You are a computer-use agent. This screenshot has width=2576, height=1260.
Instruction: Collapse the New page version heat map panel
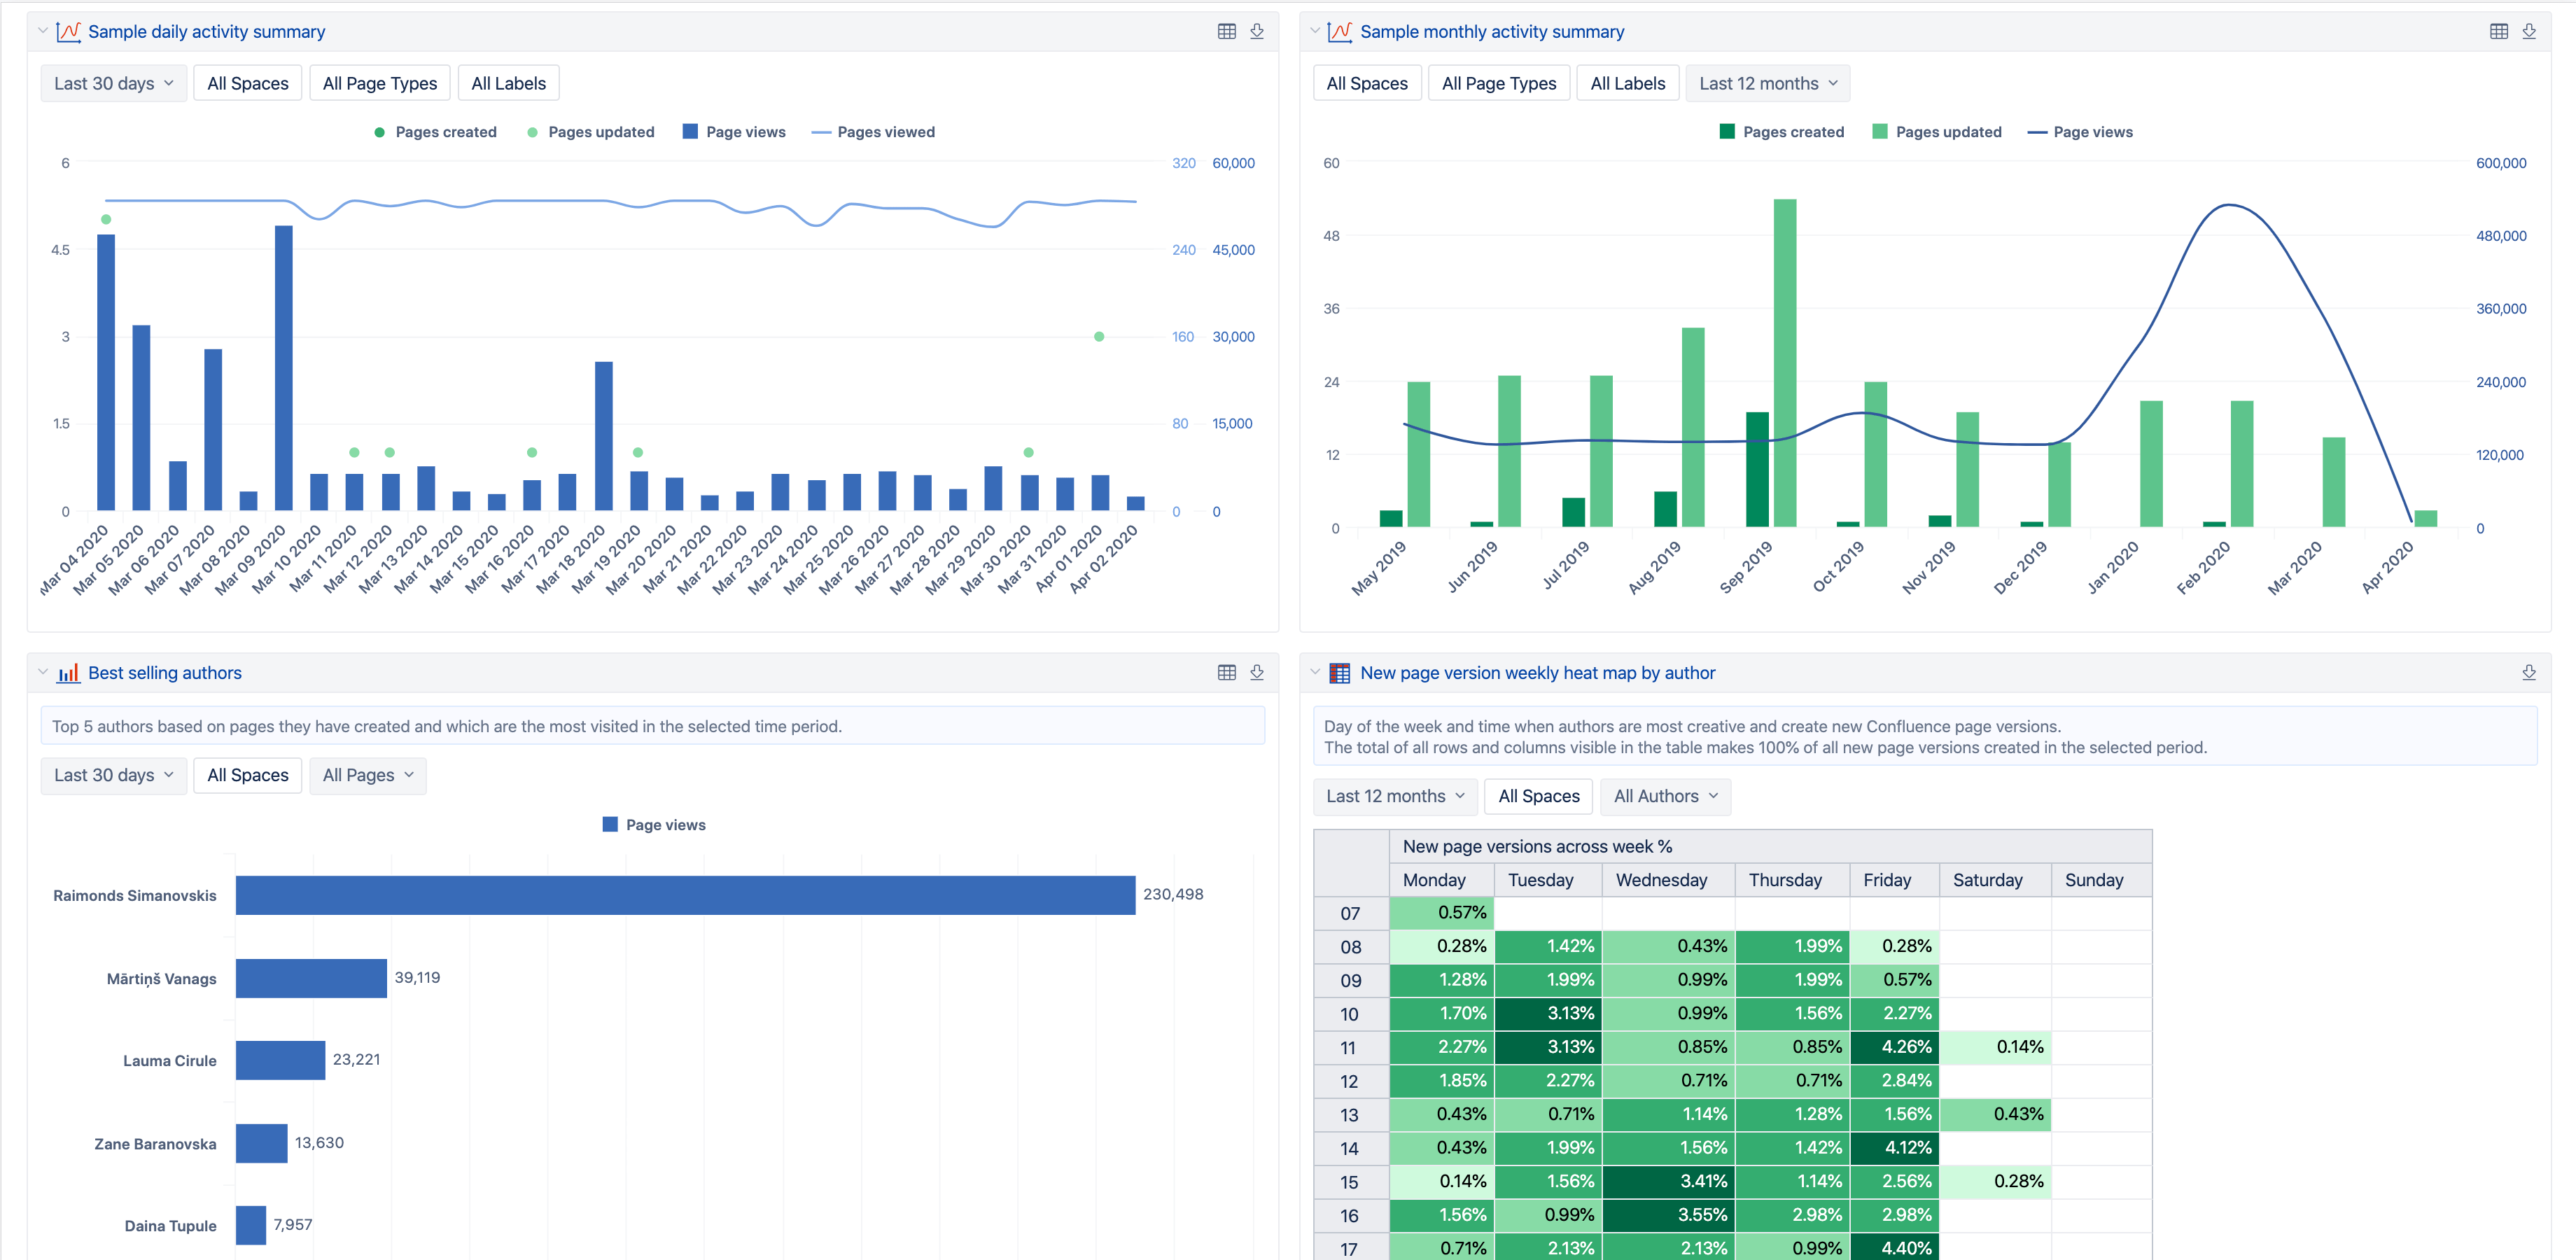point(1315,672)
